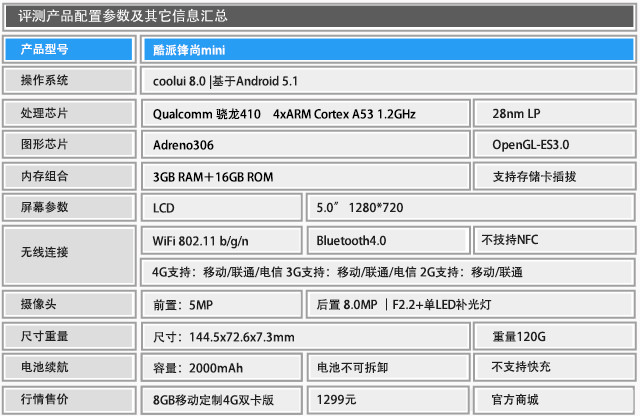The width and height of the screenshot is (640, 416).
Task: Click the 官方商城 cell
Action: tap(554, 399)
